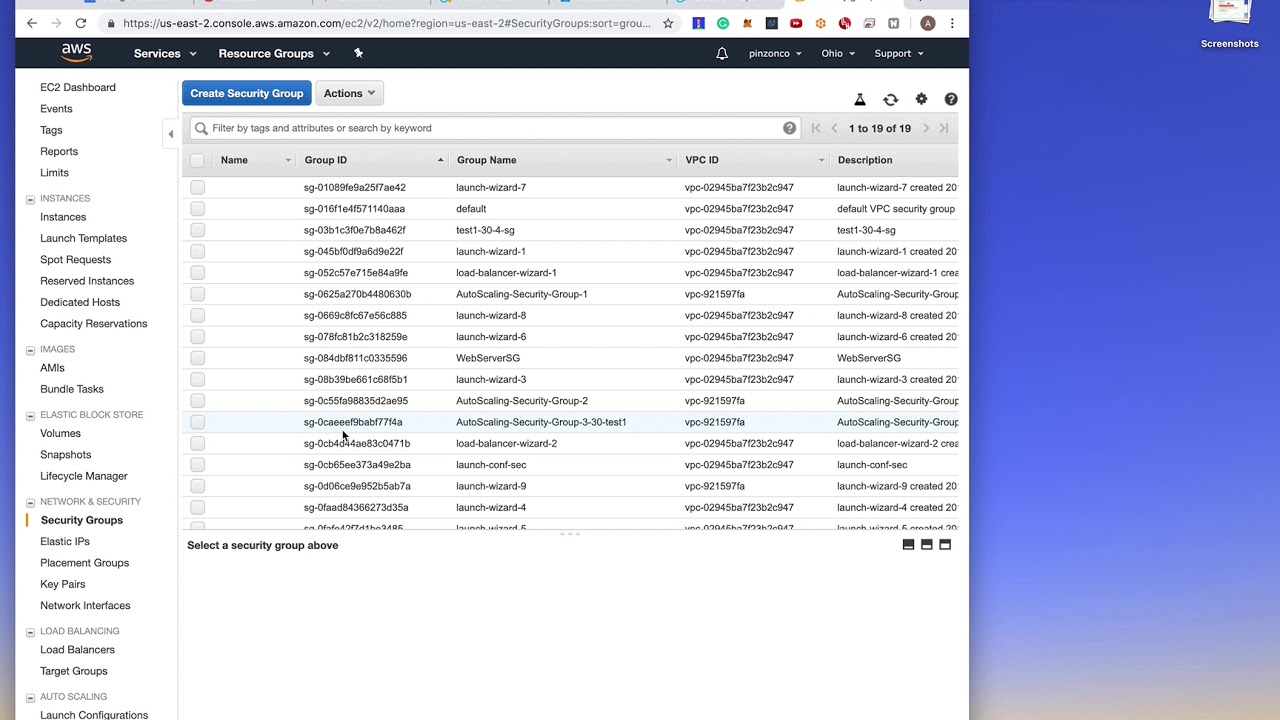Image resolution: width=1280 pixels, height=720 pixels.
Task: Select the test1-30-4-sg row checkbox
Action: [x=197, y=230]
